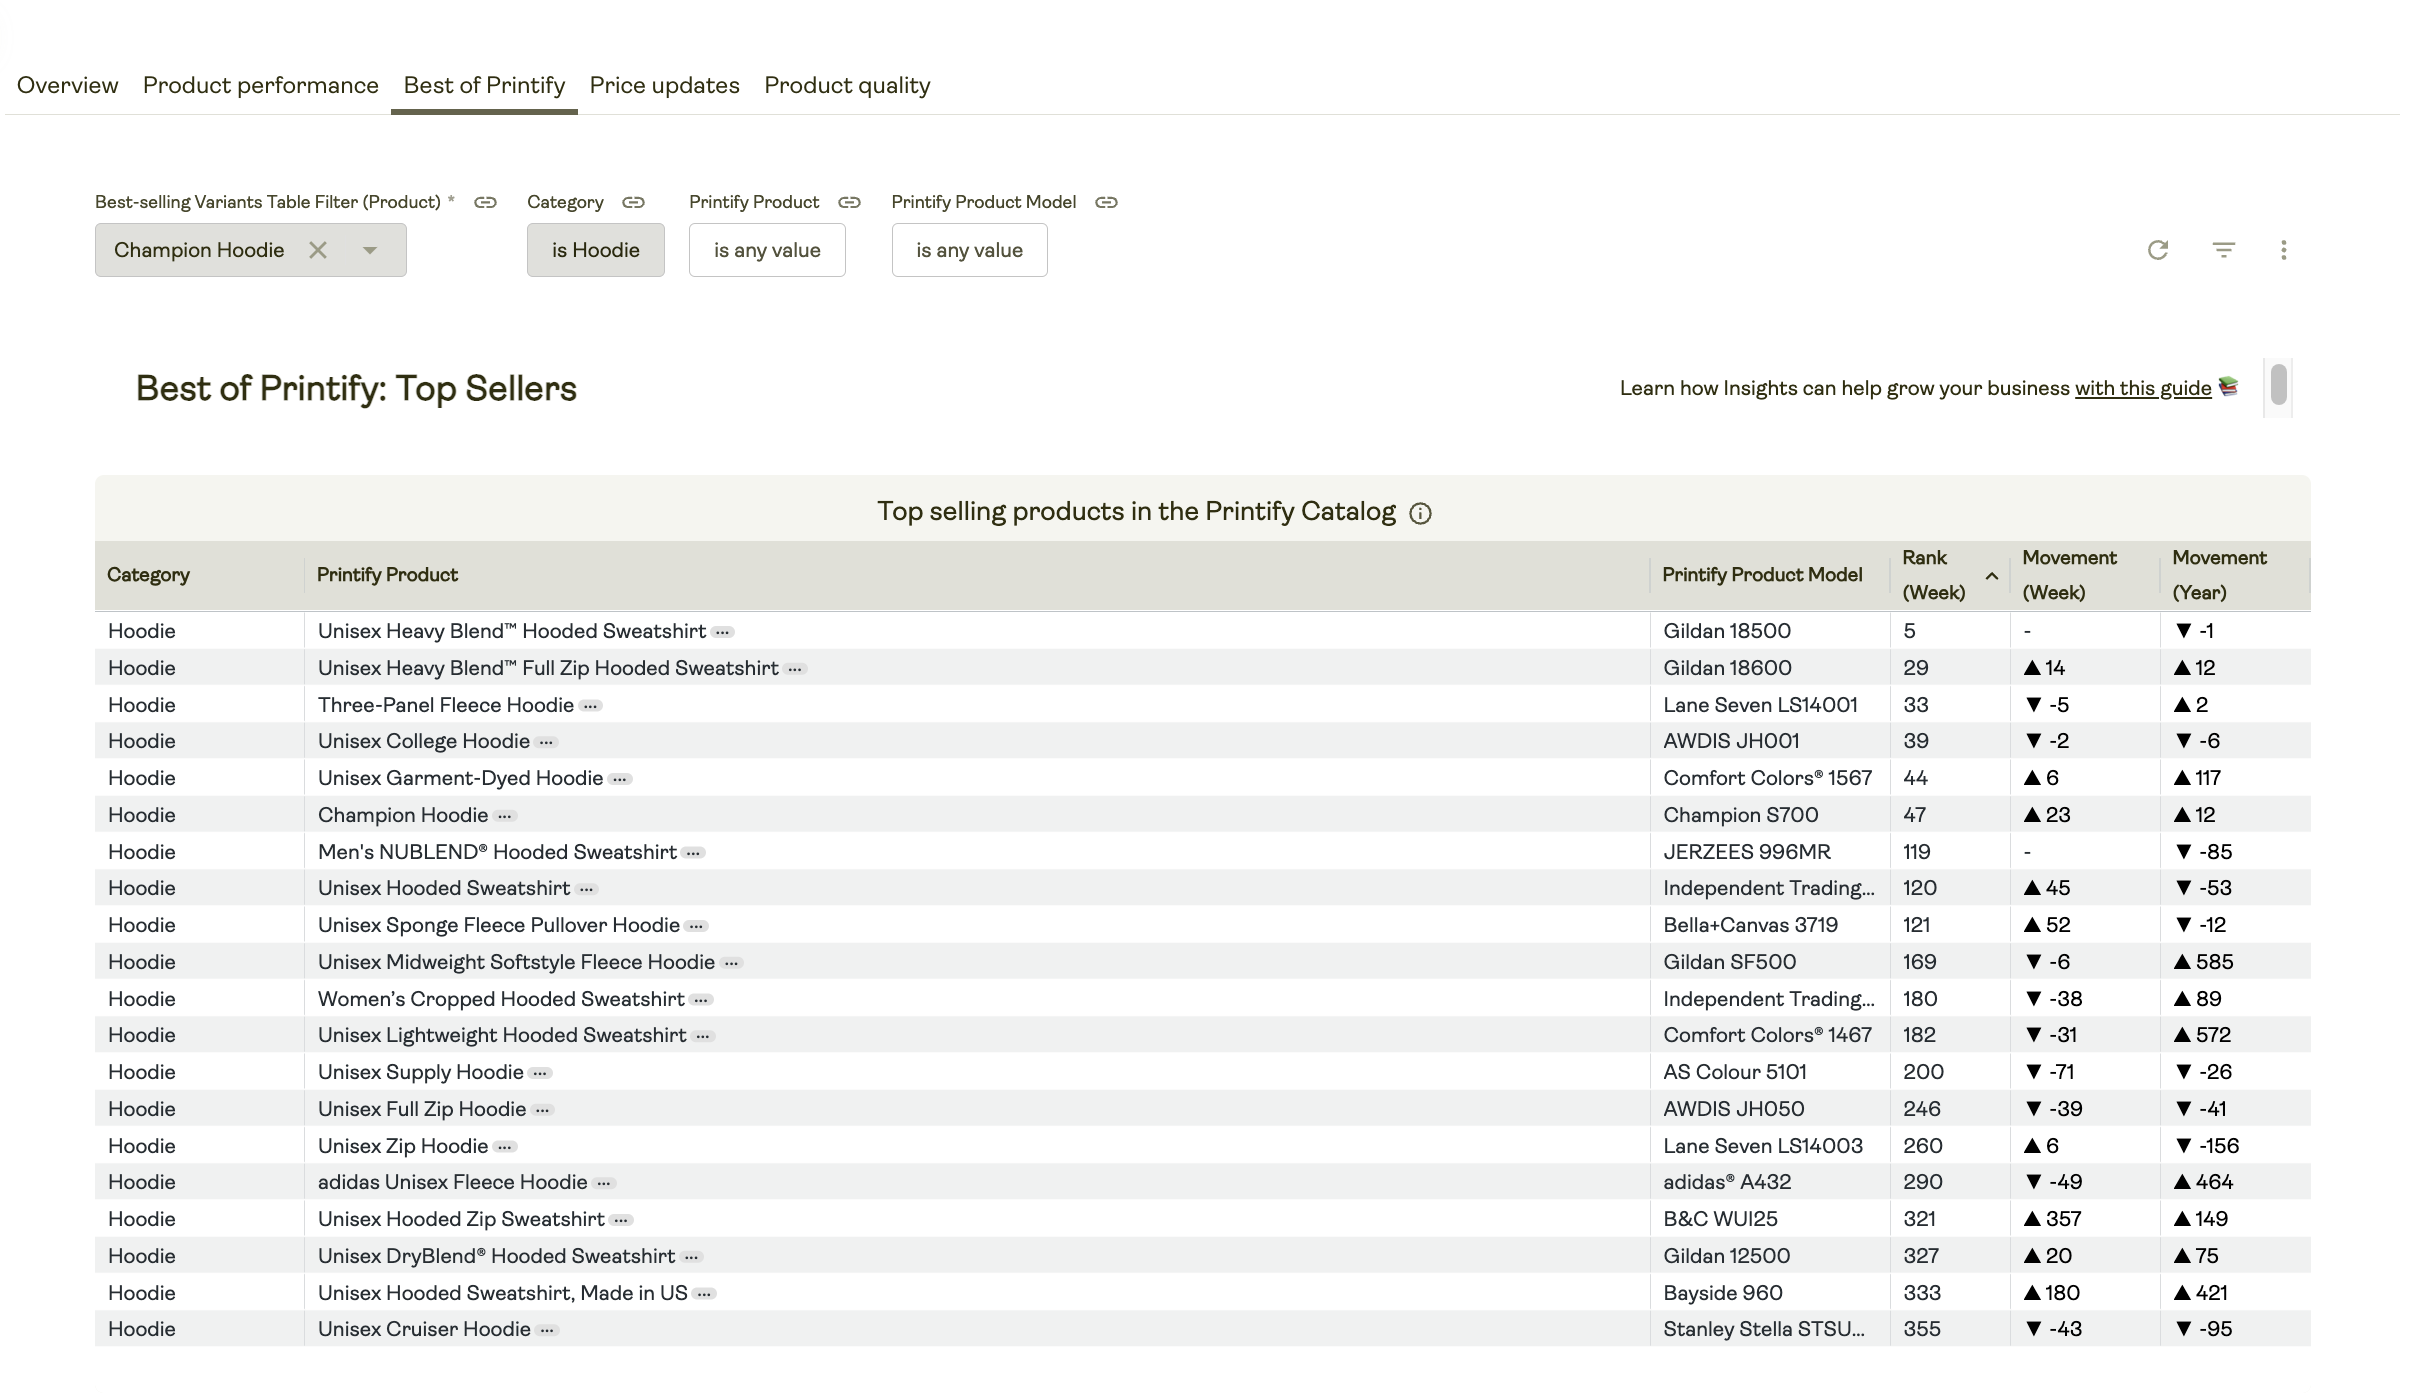Image resolution: width=2420 pixels, height=1394 pixels.
Task: Clear the Champion Hoodie filter value
Action: tap(318, 250)
